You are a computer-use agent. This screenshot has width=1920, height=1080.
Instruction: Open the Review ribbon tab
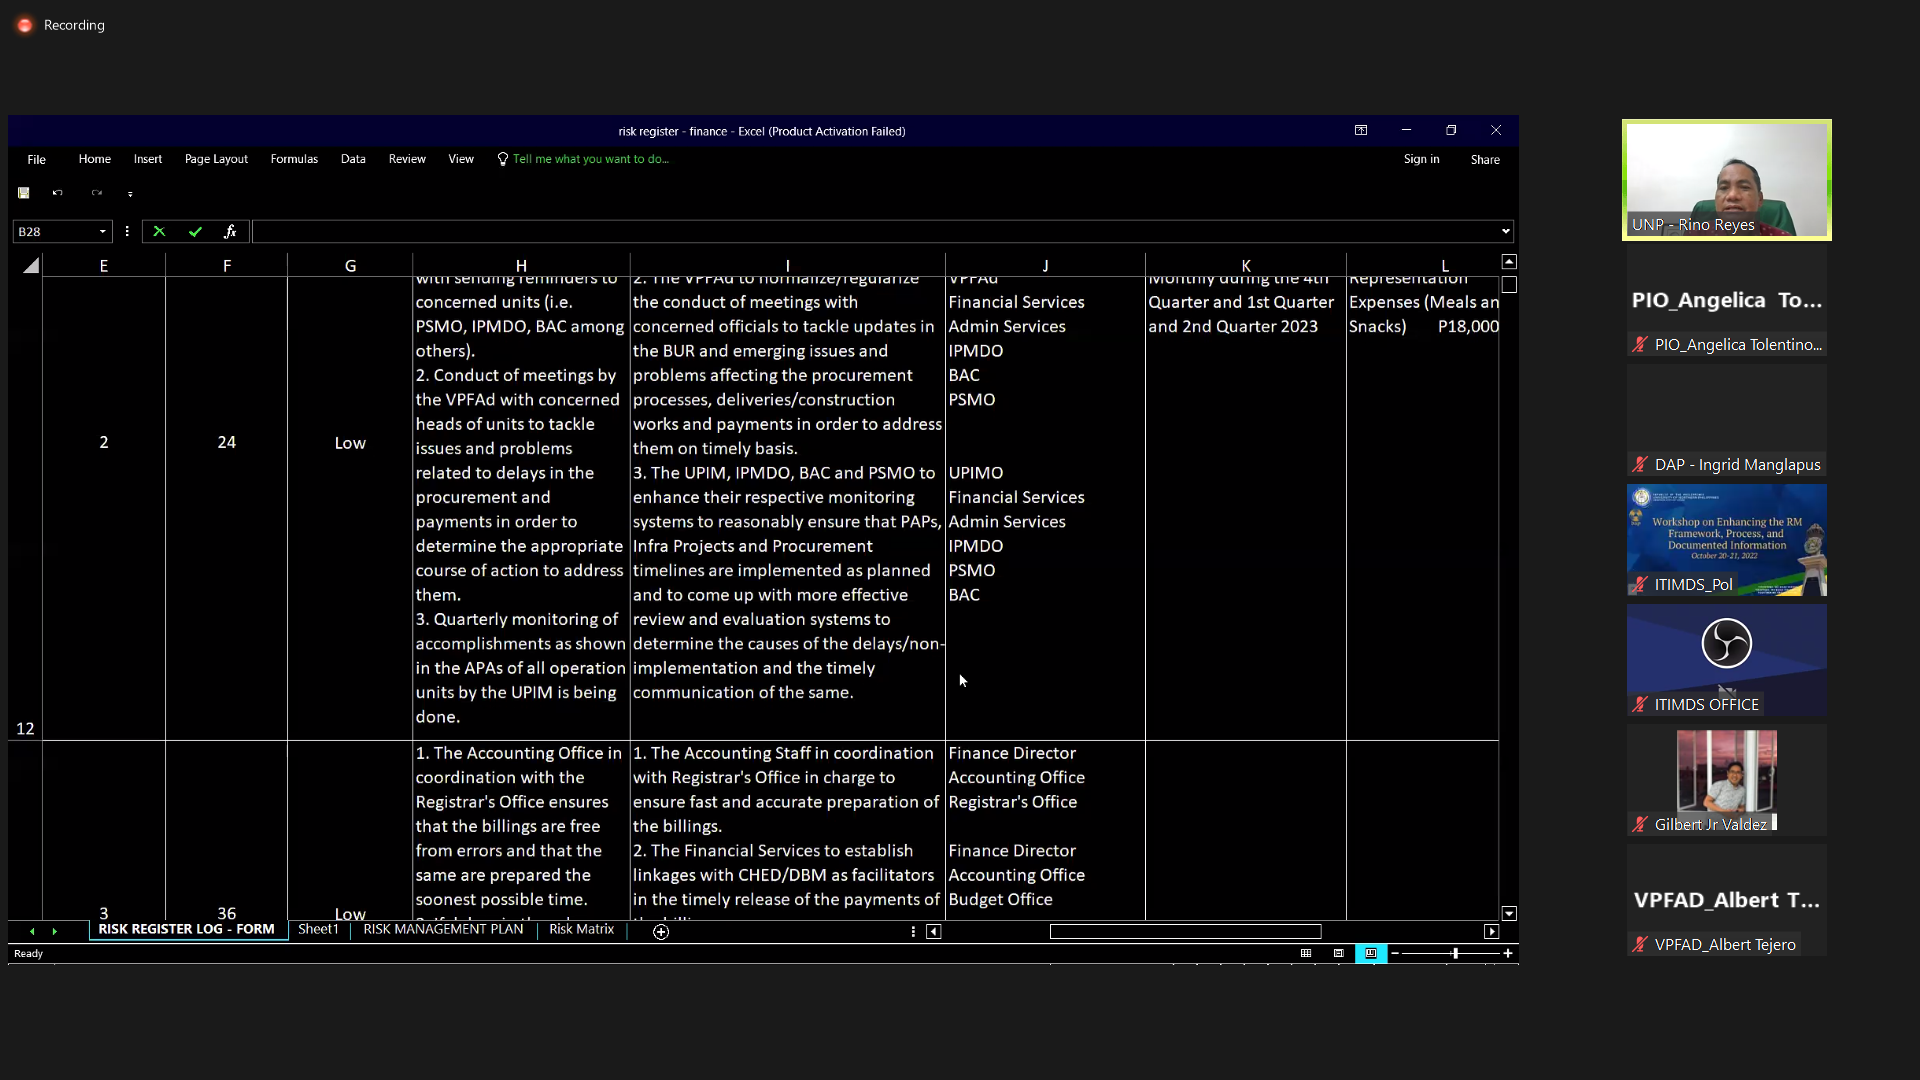(407, 159)
